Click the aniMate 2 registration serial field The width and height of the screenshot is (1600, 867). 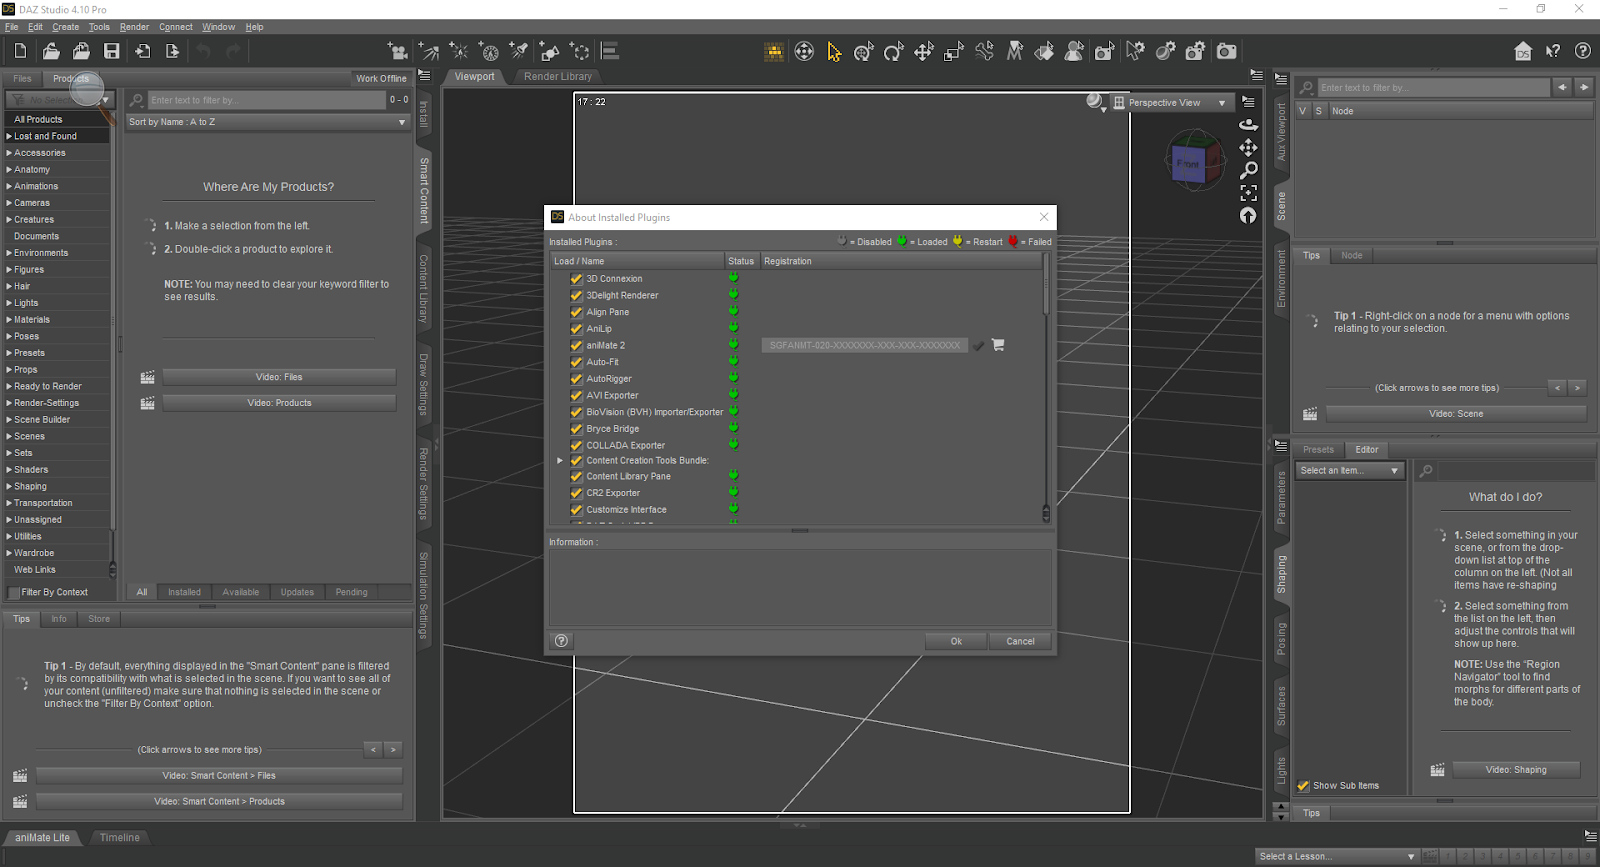[865, 345]
